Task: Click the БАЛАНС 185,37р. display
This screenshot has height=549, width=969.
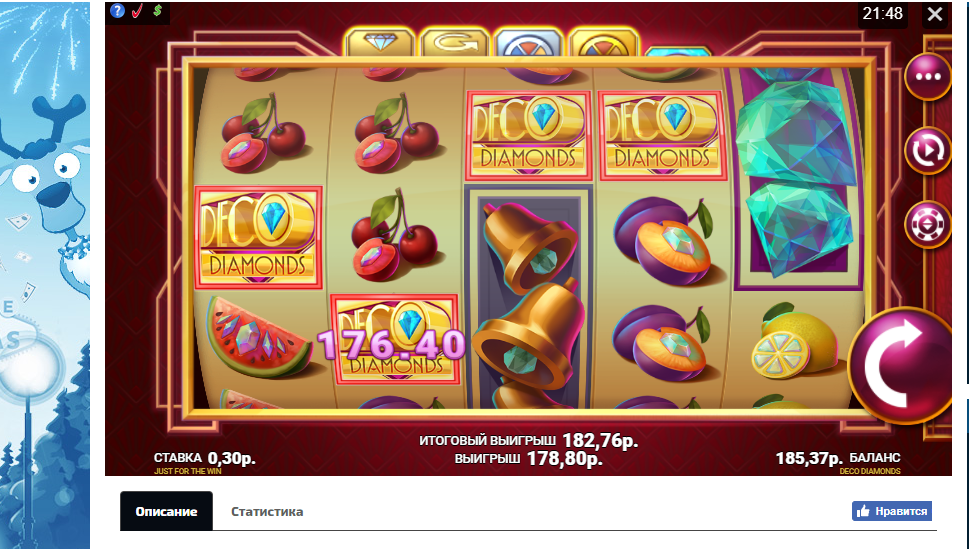Action: [837, 458]
